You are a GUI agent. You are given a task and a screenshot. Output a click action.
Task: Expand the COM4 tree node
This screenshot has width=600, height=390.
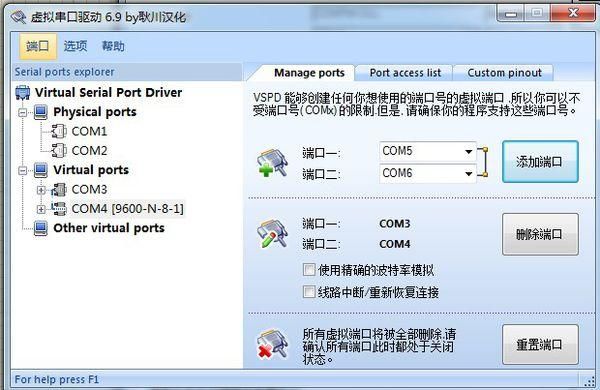pyautogui.click(x=41, y=209)
